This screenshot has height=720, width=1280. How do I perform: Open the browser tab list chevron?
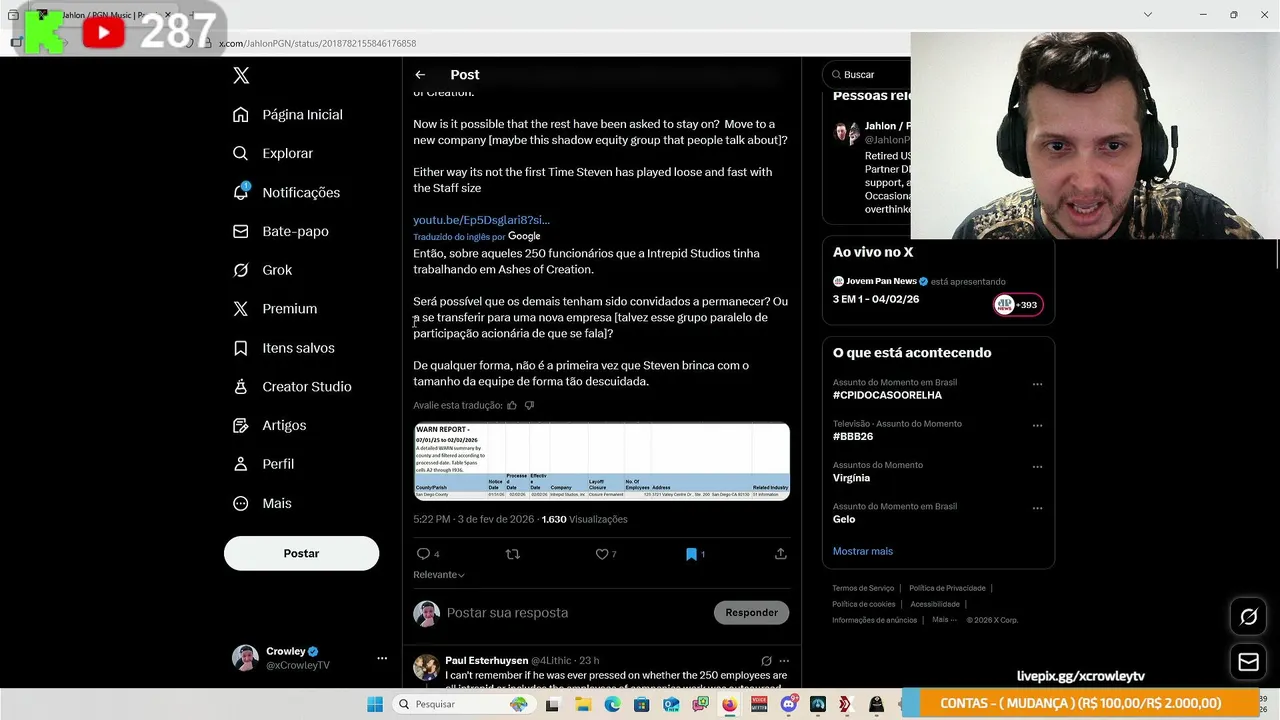1148,15
